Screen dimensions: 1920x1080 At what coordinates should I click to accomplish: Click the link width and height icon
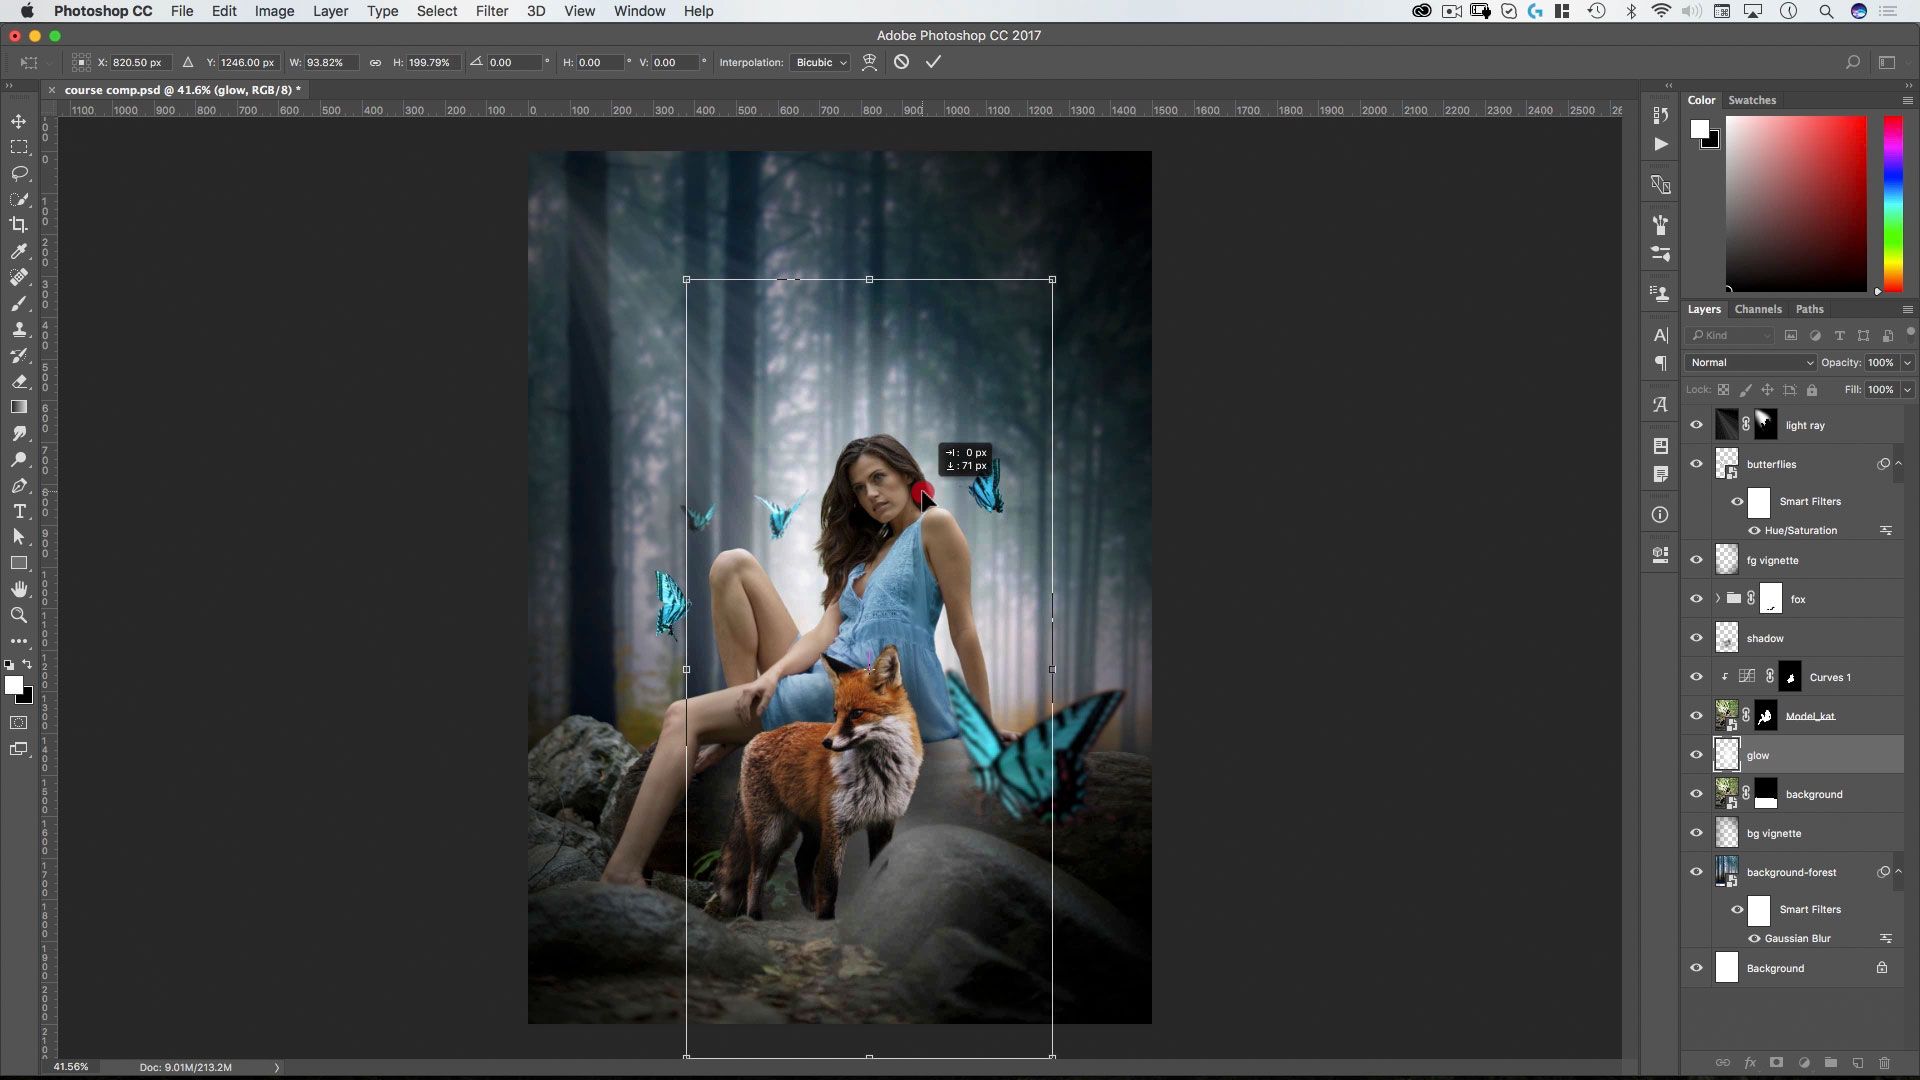coord(375,62)
